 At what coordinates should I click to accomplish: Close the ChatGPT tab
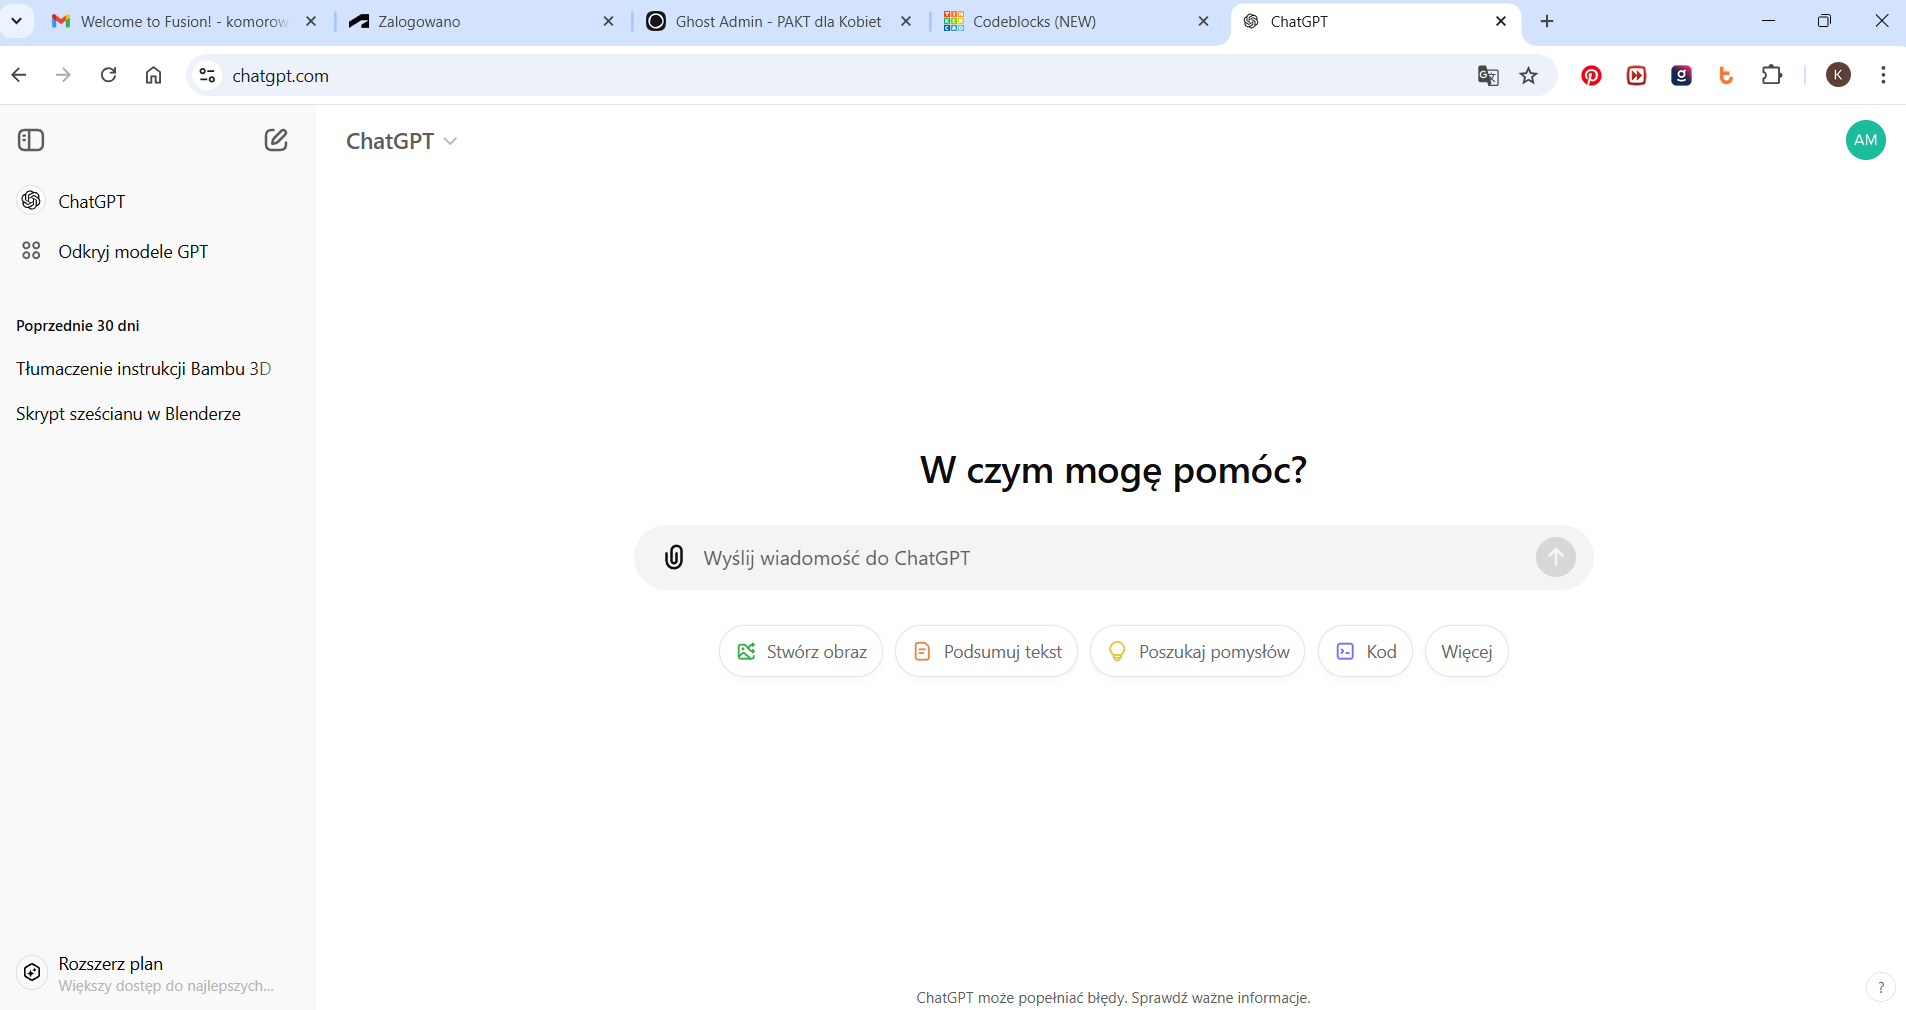[x=1501, y=21]
